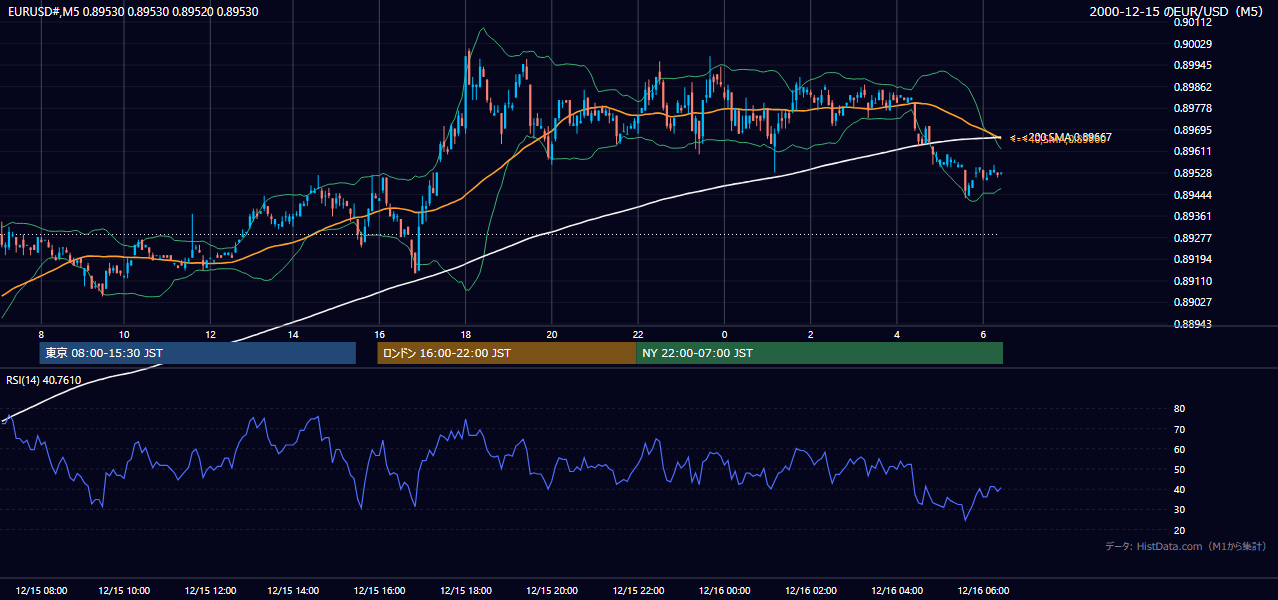Open the HistData.com data source credit
Image resolution: width=1278 pixels, height=600 pixels.
(1185, 546)
